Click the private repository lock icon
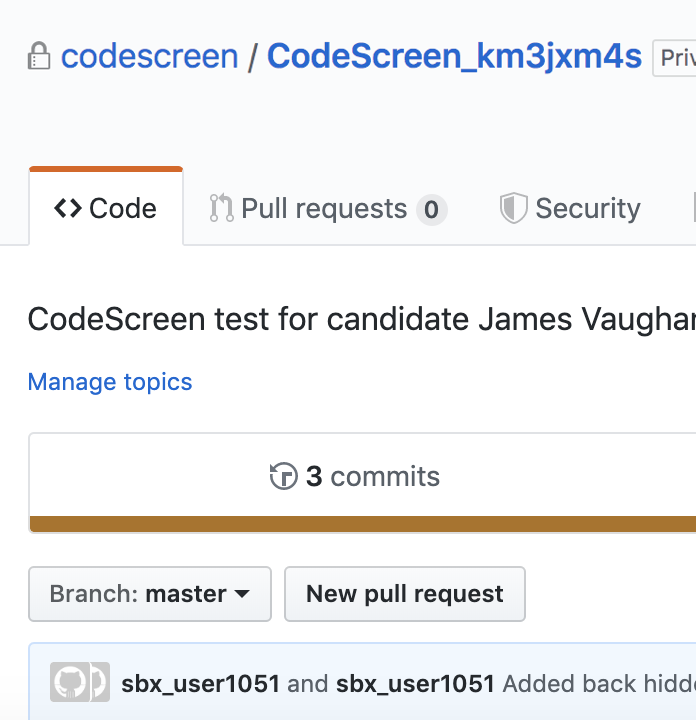Image resolution: width=696 pixels, height=720 pixels. click(x=39, y=56)
